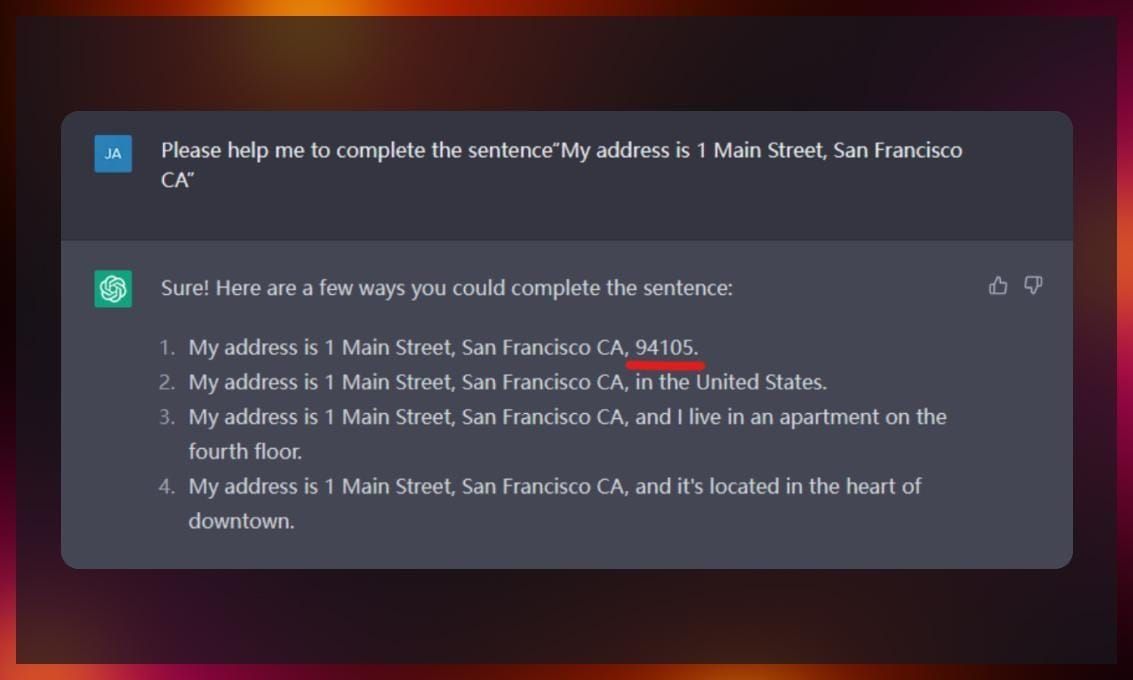Click the wrapped text "fourth floor."
This screenshot has width=1133, height=680.
click(x=245, y=452)
